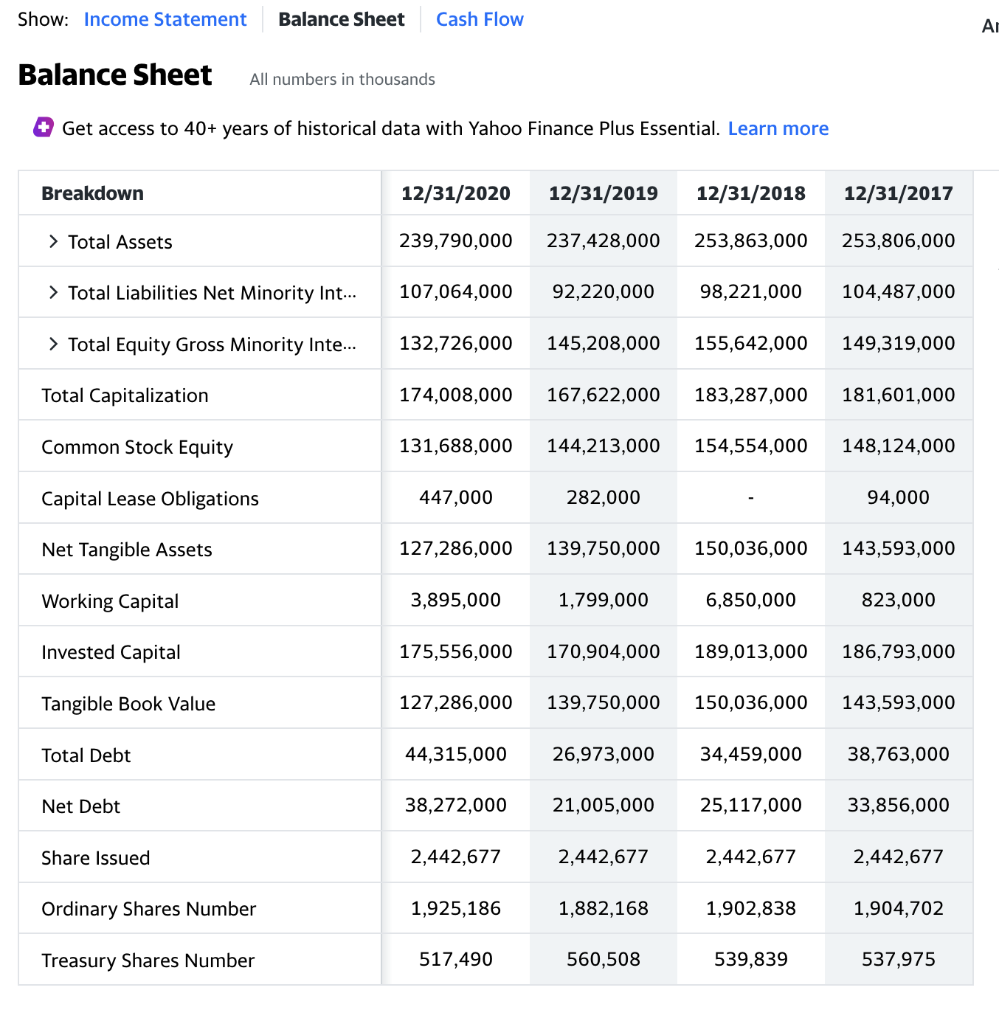999x1024 pixels.
Task: Click the 94,000 capital lease value
Action: point(898,498)
